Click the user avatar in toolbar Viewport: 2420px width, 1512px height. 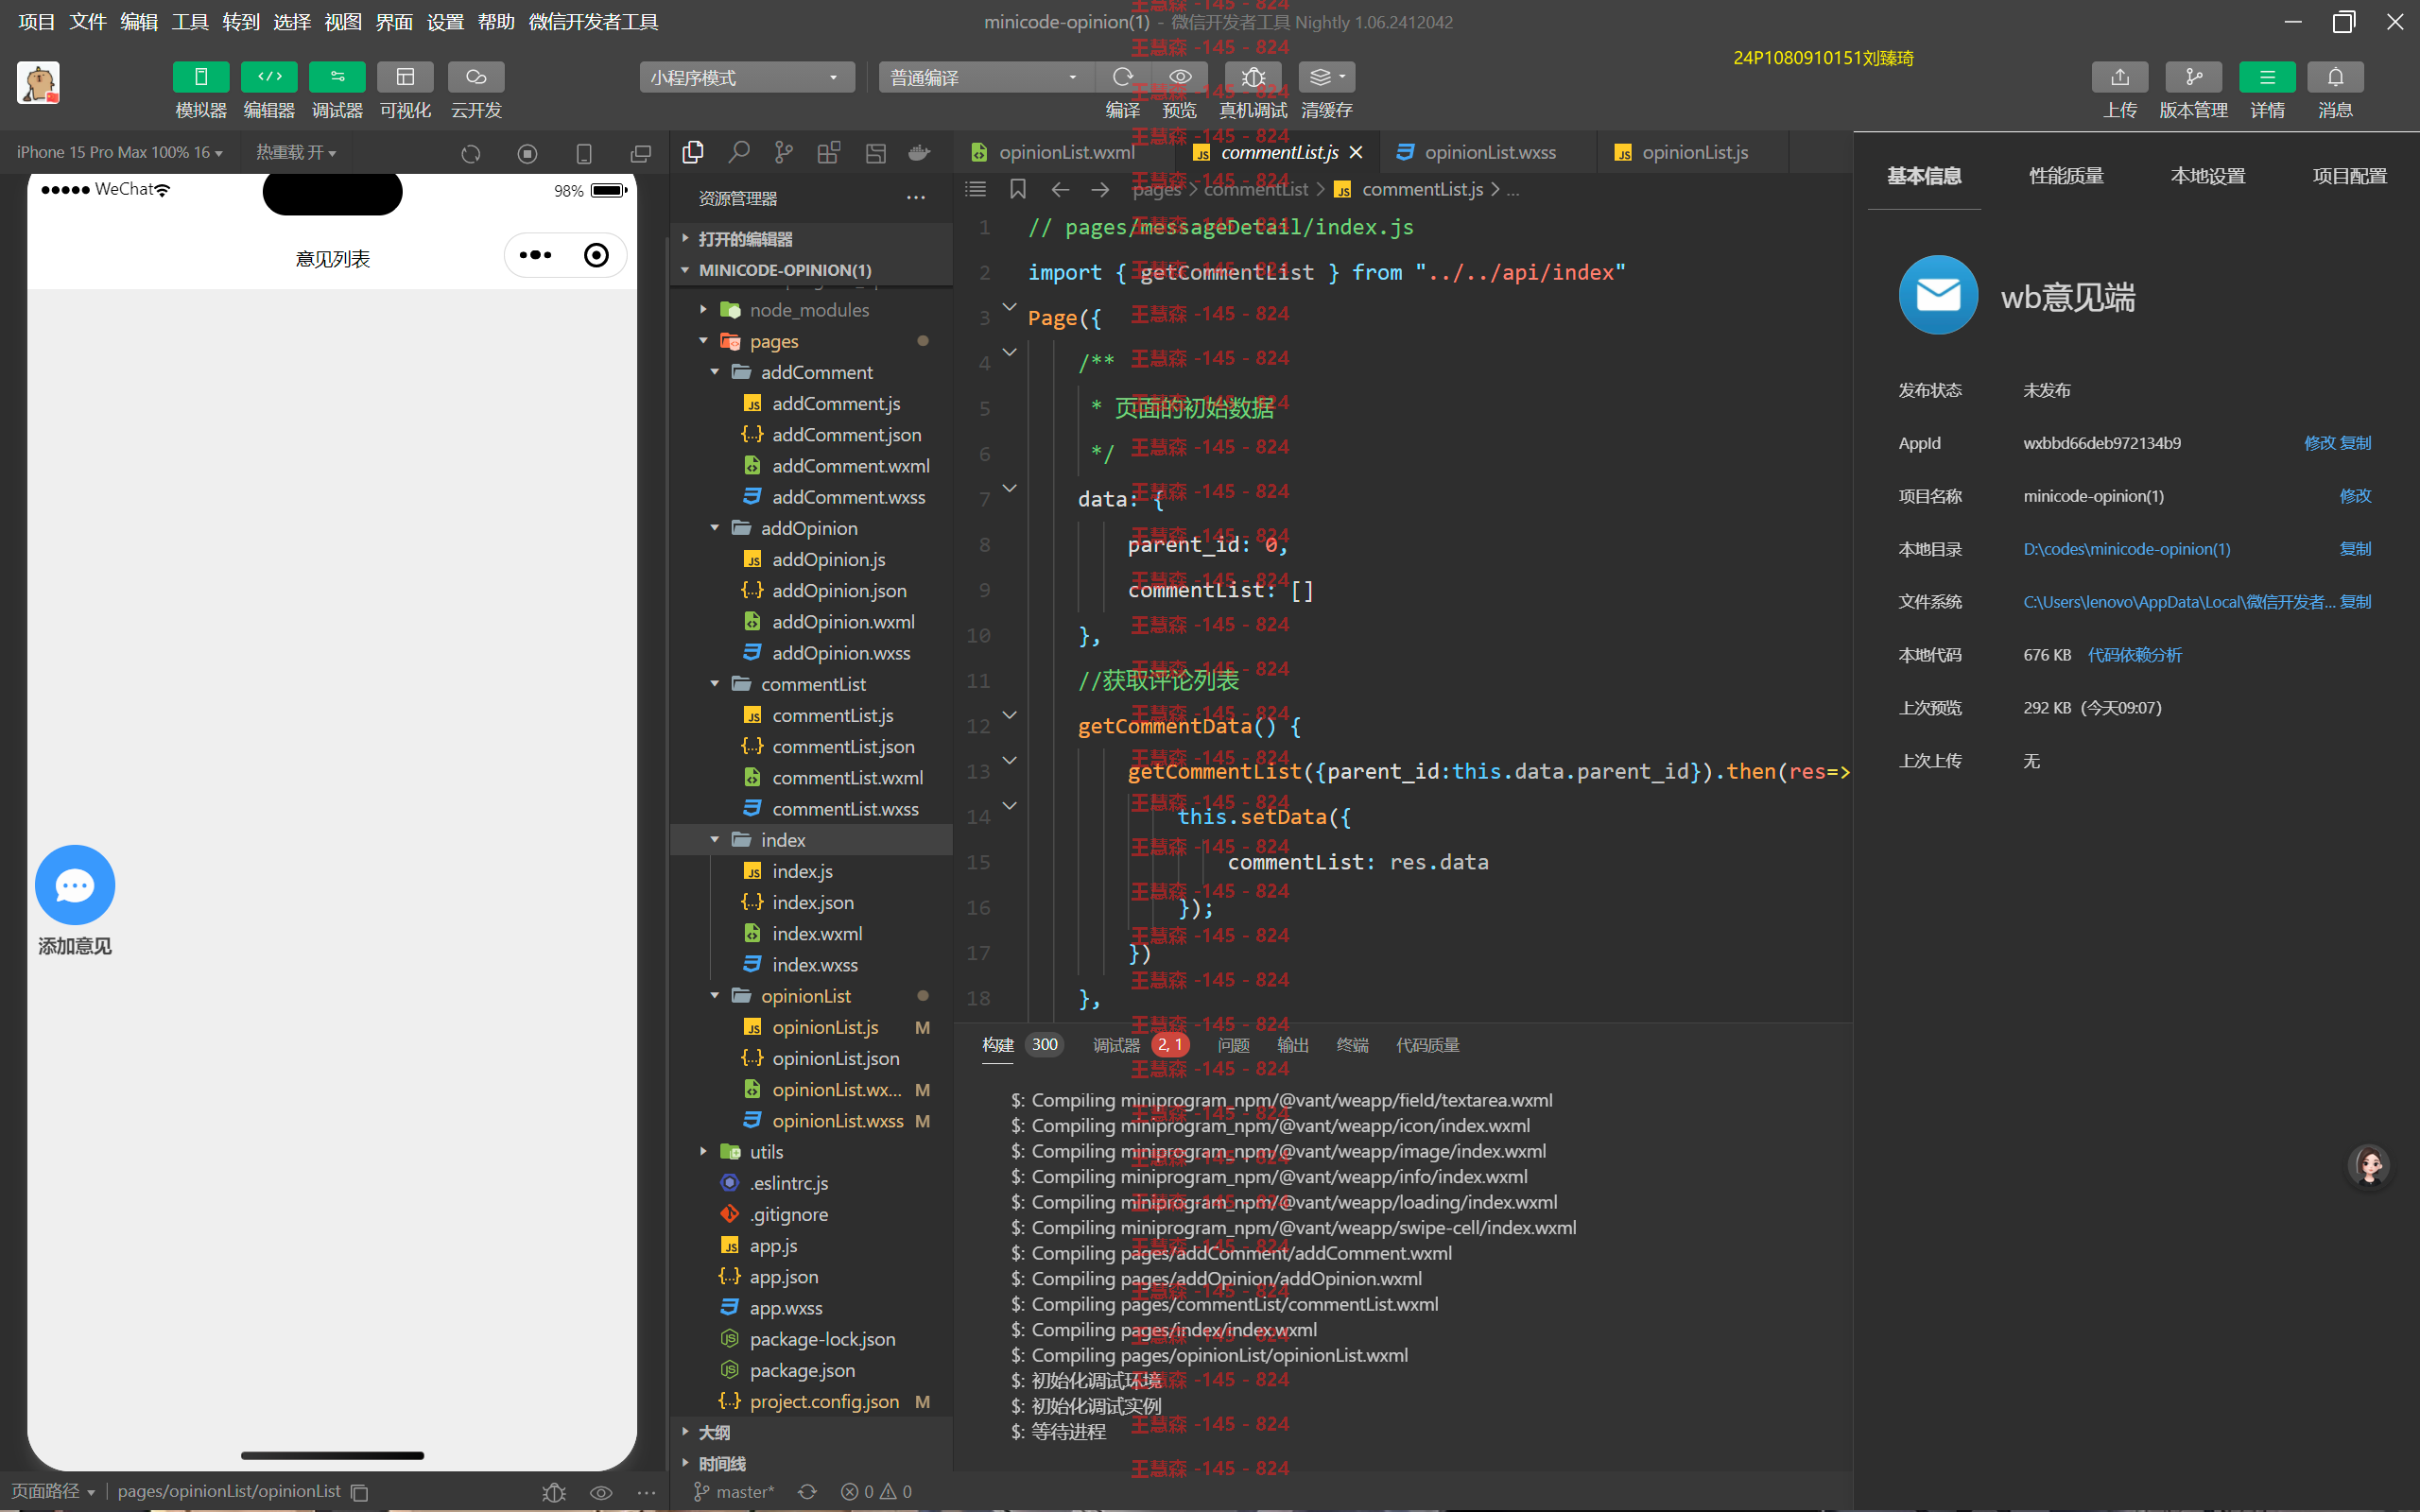pyautogui.click(x=38, y=82)
